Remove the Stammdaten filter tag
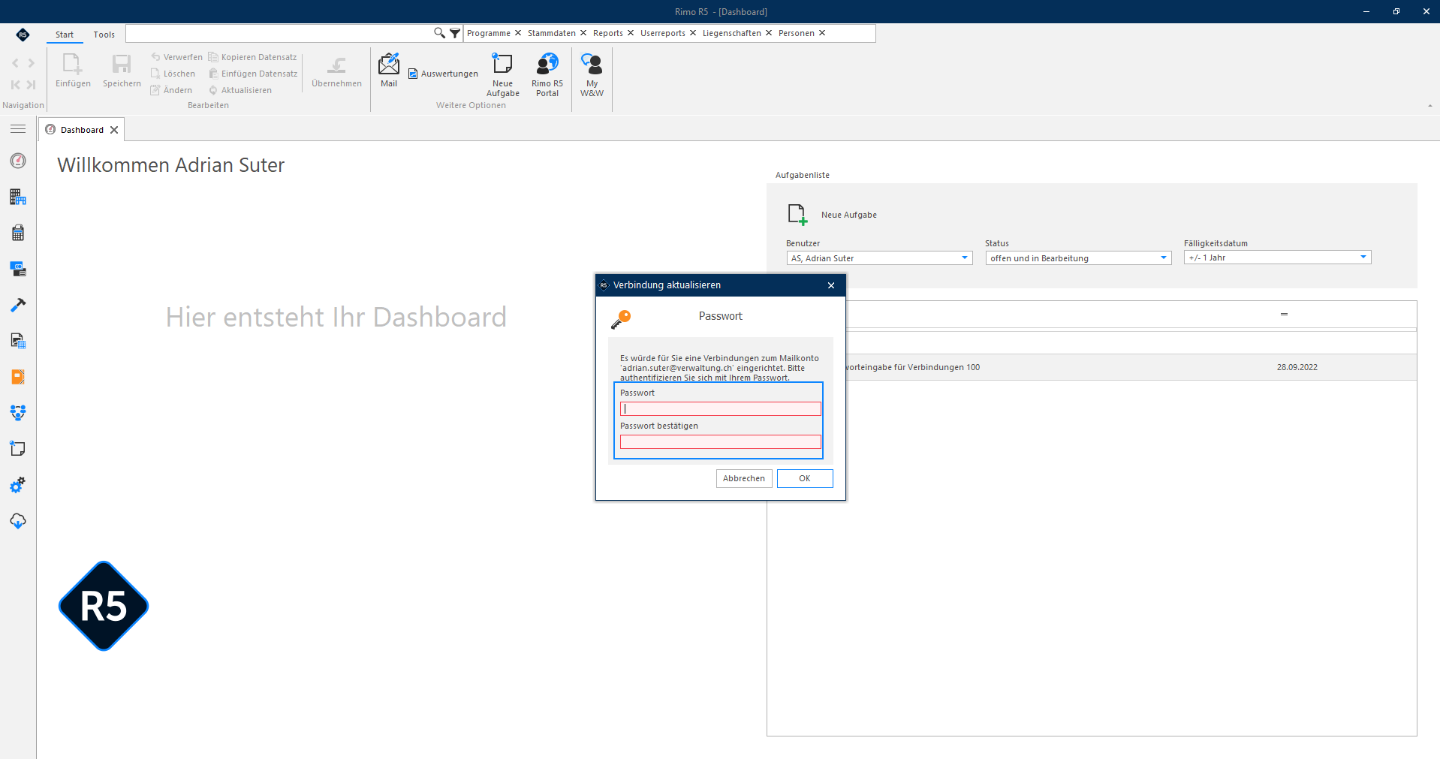Viewport: 1440px width, 759px height. point(583,33)
